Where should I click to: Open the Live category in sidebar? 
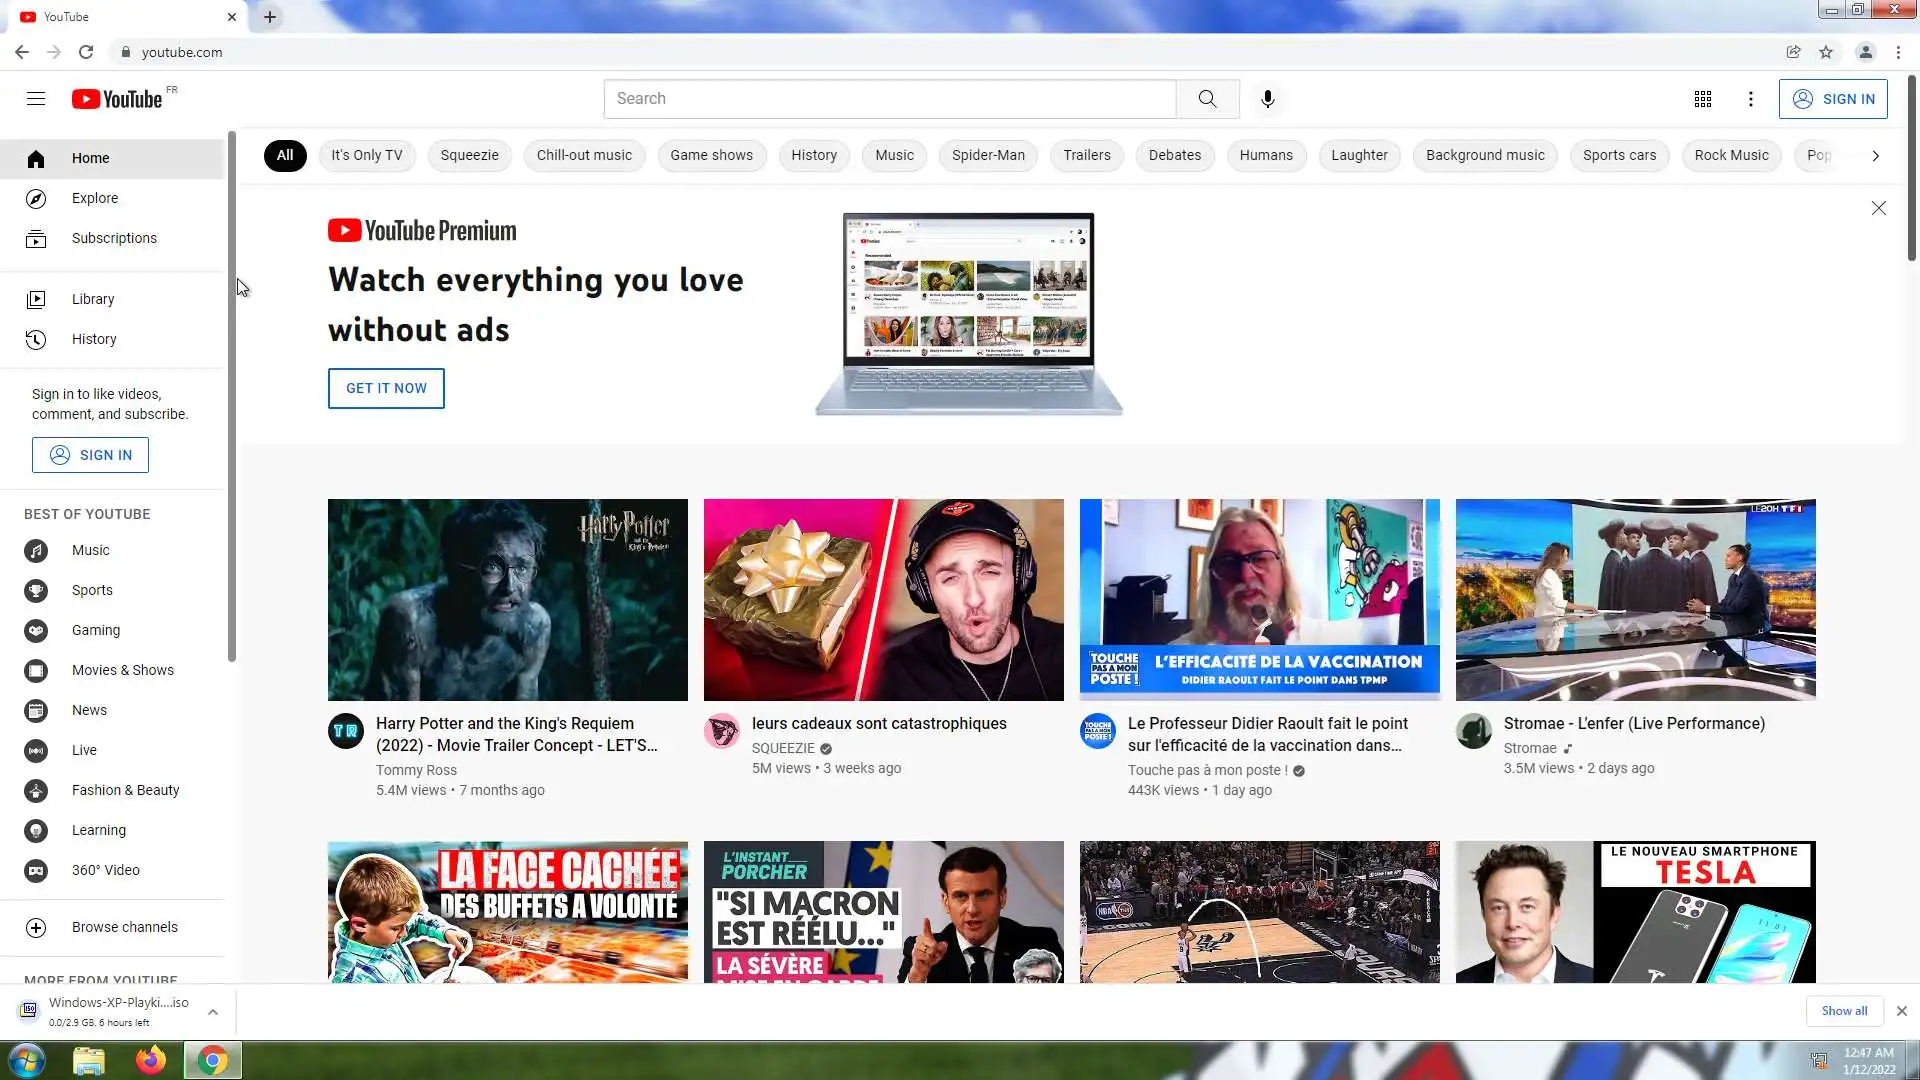pos(84,750)
